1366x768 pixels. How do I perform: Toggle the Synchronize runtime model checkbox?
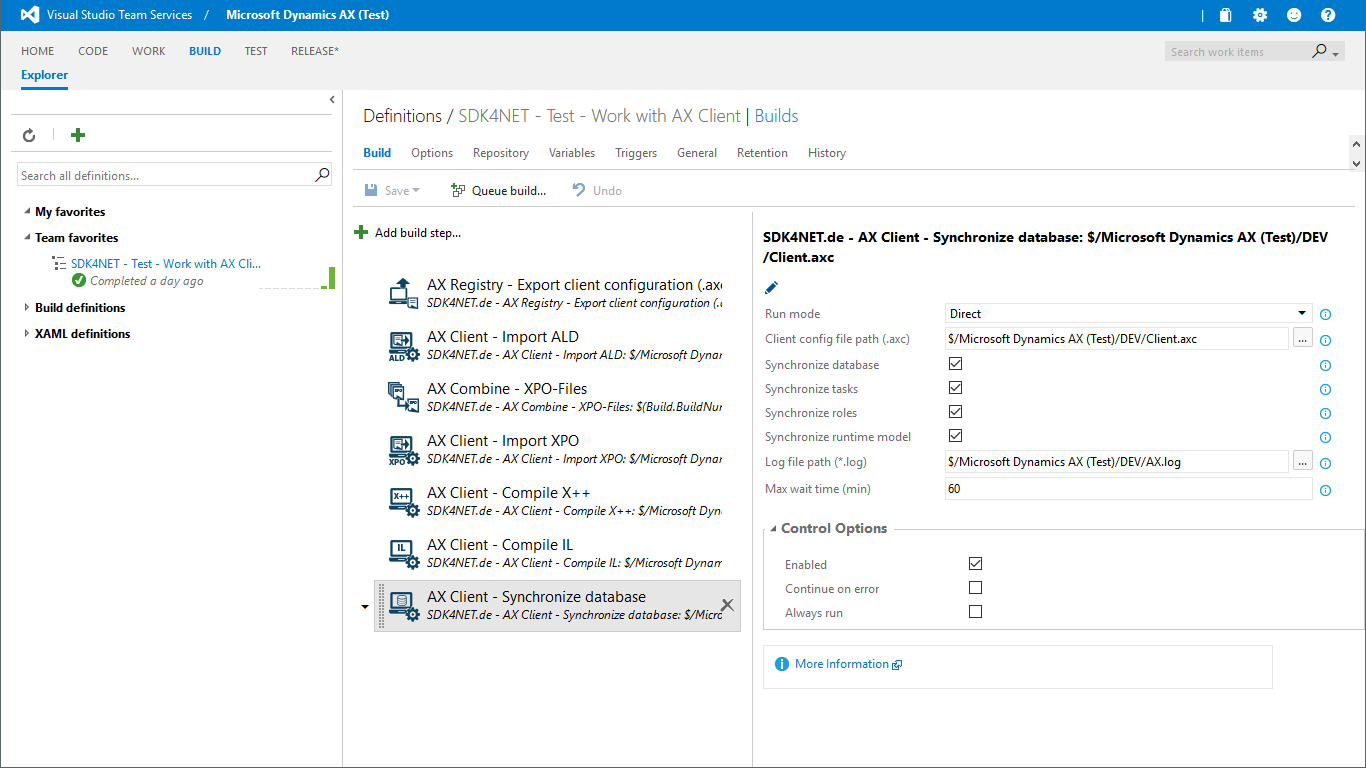click(955, 436)
